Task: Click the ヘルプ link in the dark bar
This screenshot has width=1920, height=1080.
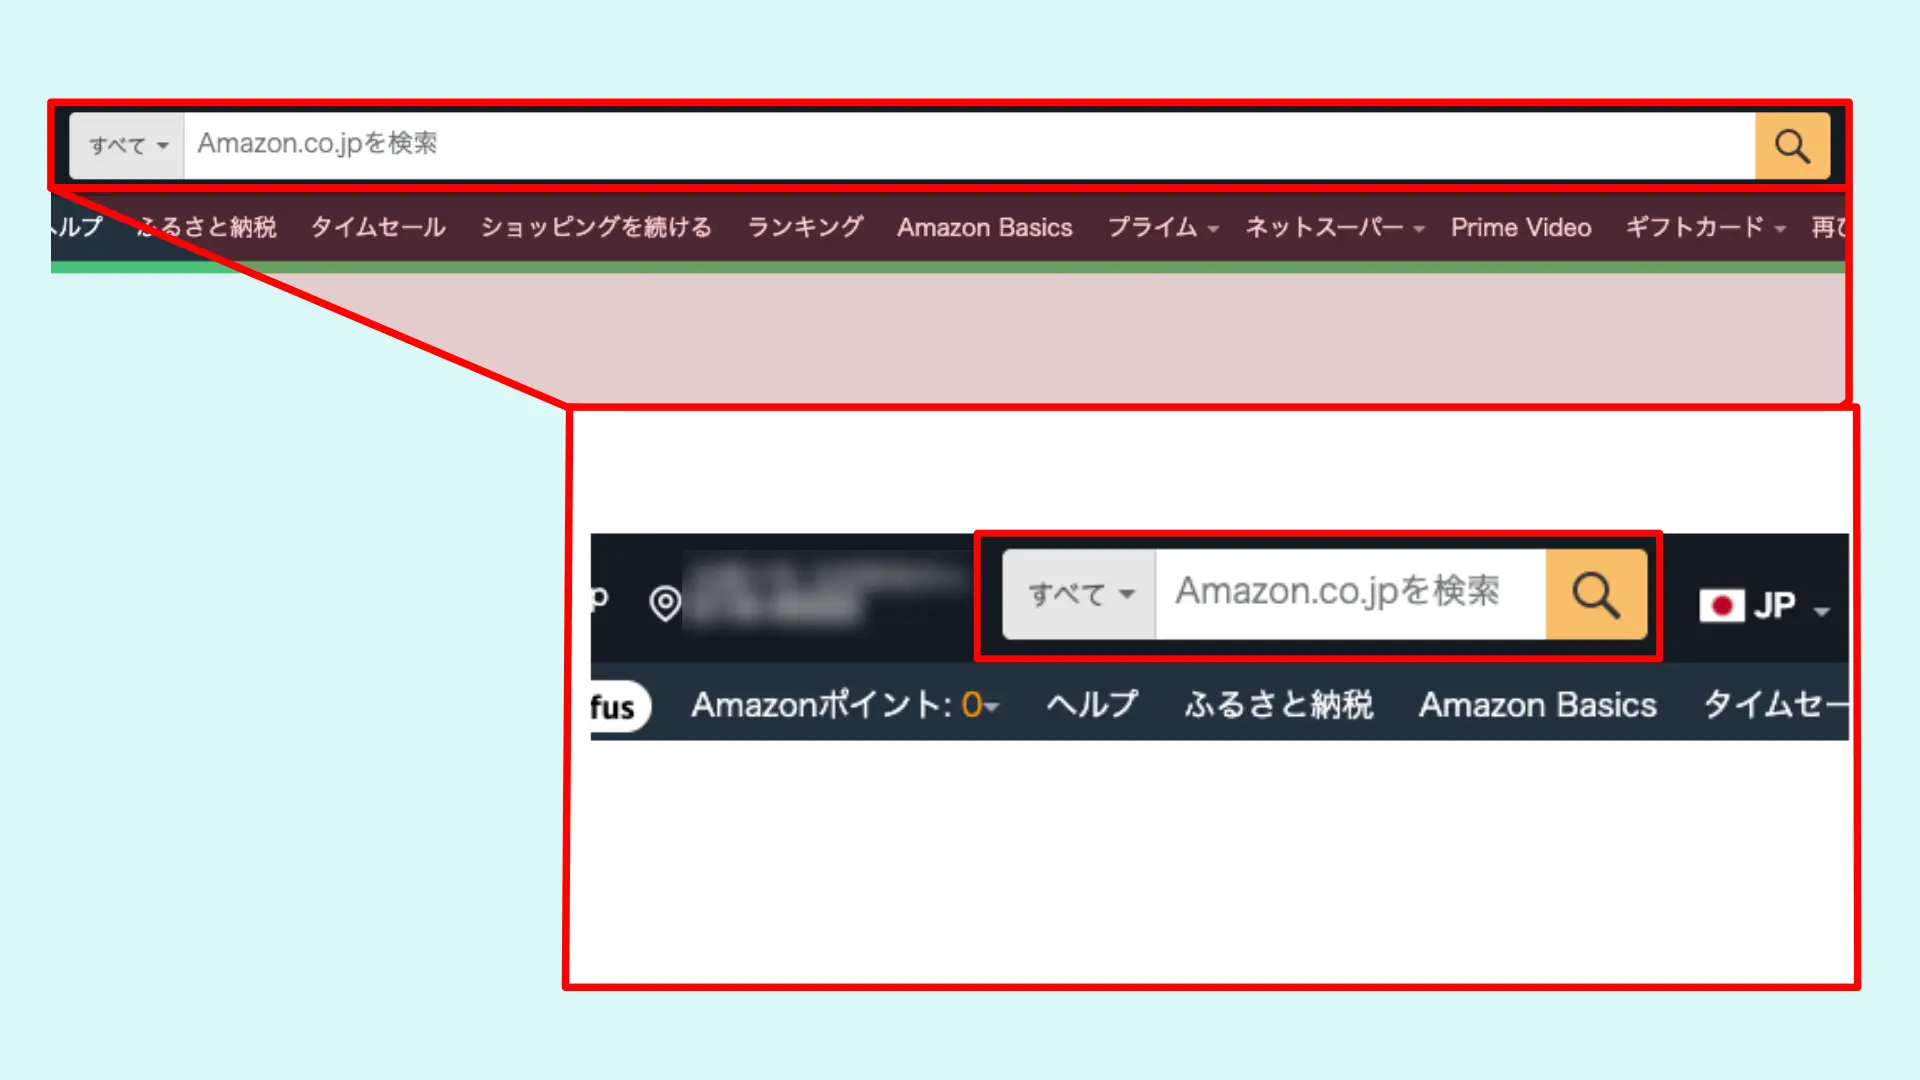Action: tap(1090, 705)
